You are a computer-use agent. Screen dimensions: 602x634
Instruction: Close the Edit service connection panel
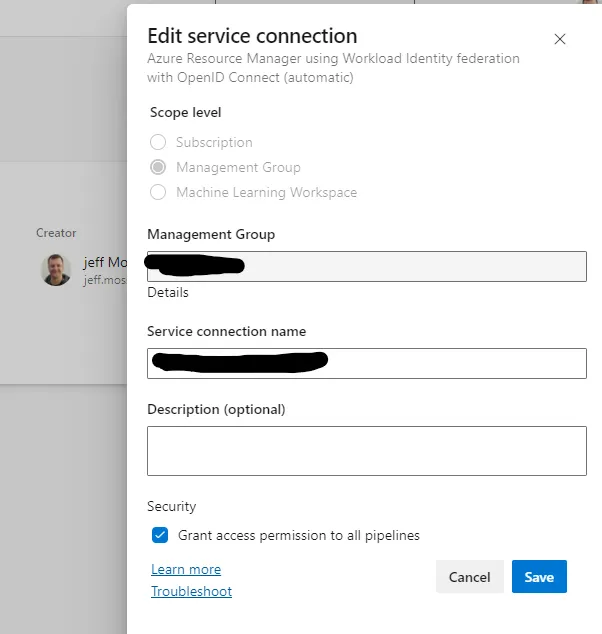(560, 39)
